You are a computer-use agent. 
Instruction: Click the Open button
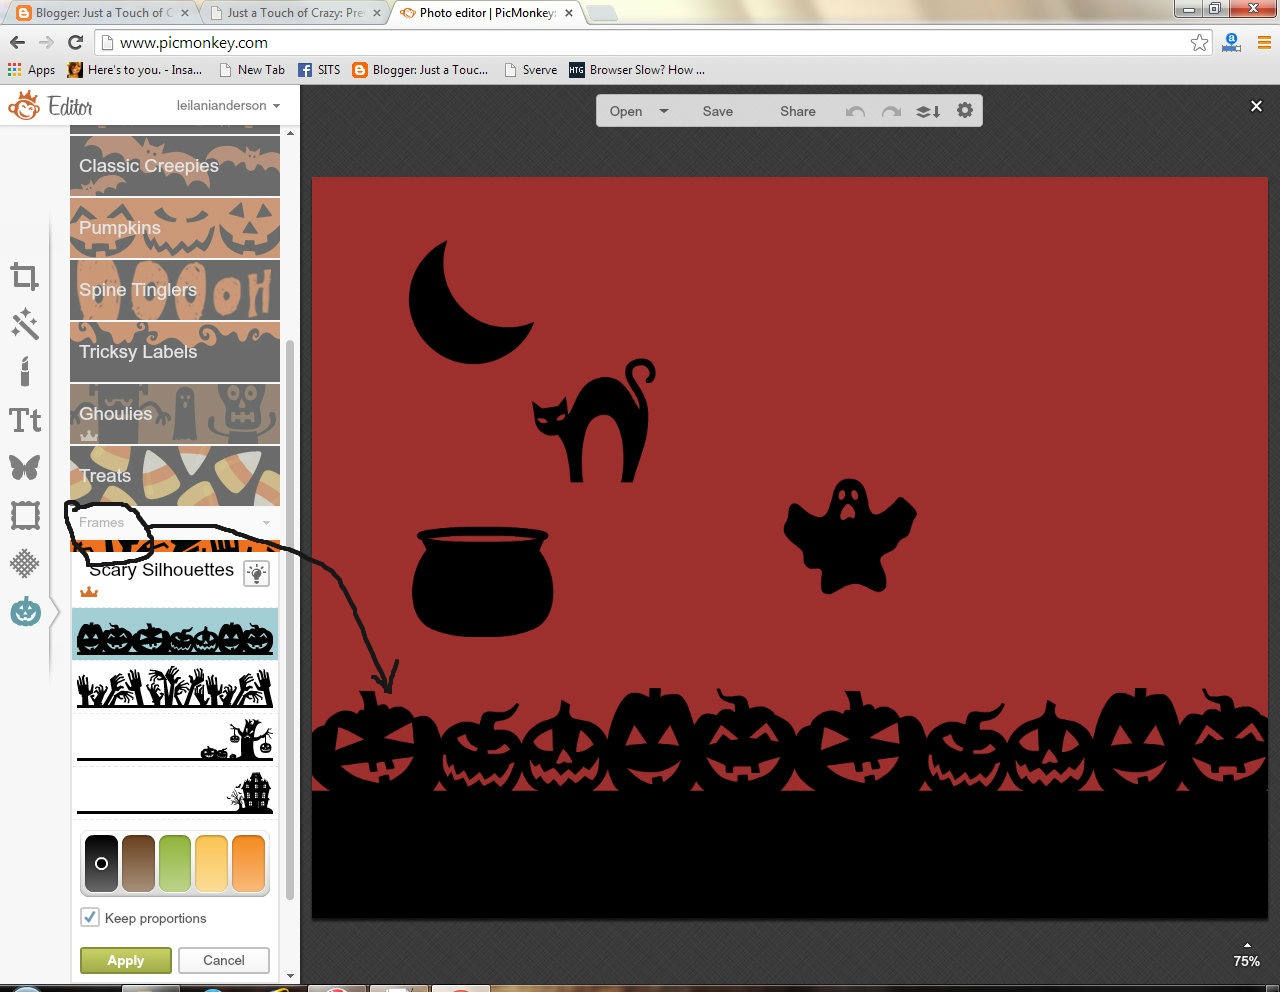tap(626, 111)
